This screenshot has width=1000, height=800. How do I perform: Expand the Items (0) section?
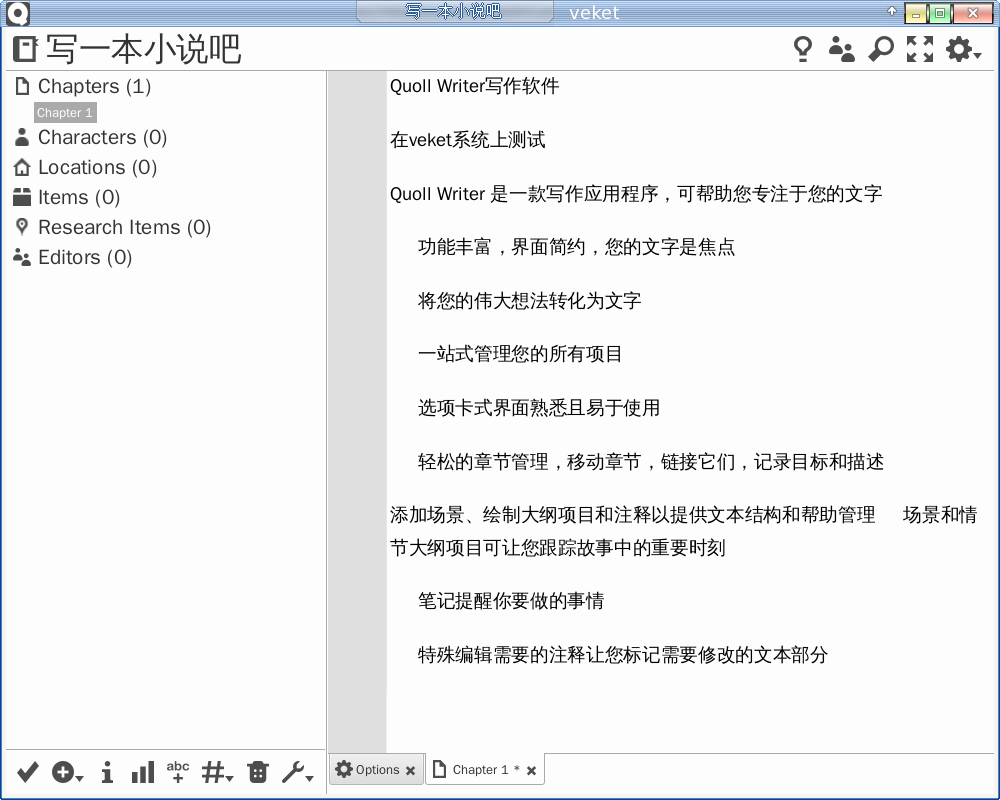(x=78, y=197)
